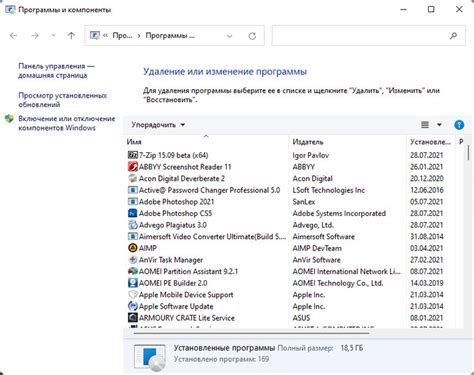The width and height of the screenshot is (474, 375).
Task: Click the AIMP program icon
Action: 133,248
